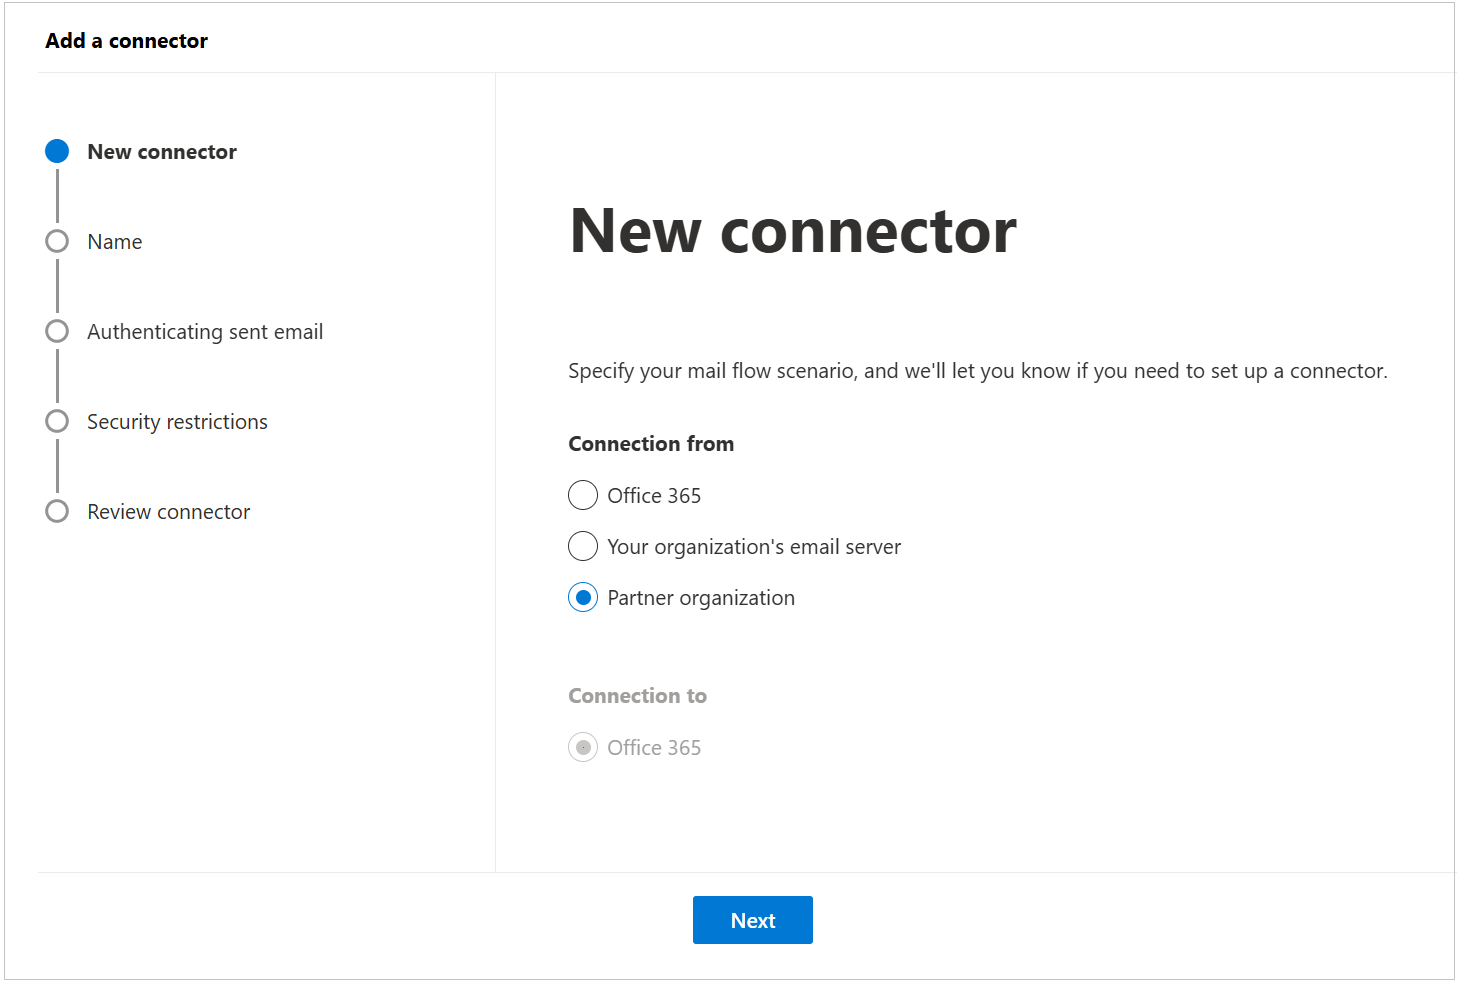Image resolution: width=1457 pixels, height=985 pixels.
Task: Click the Connection to label
Action: pyautogui.click(x=637, y=696)
